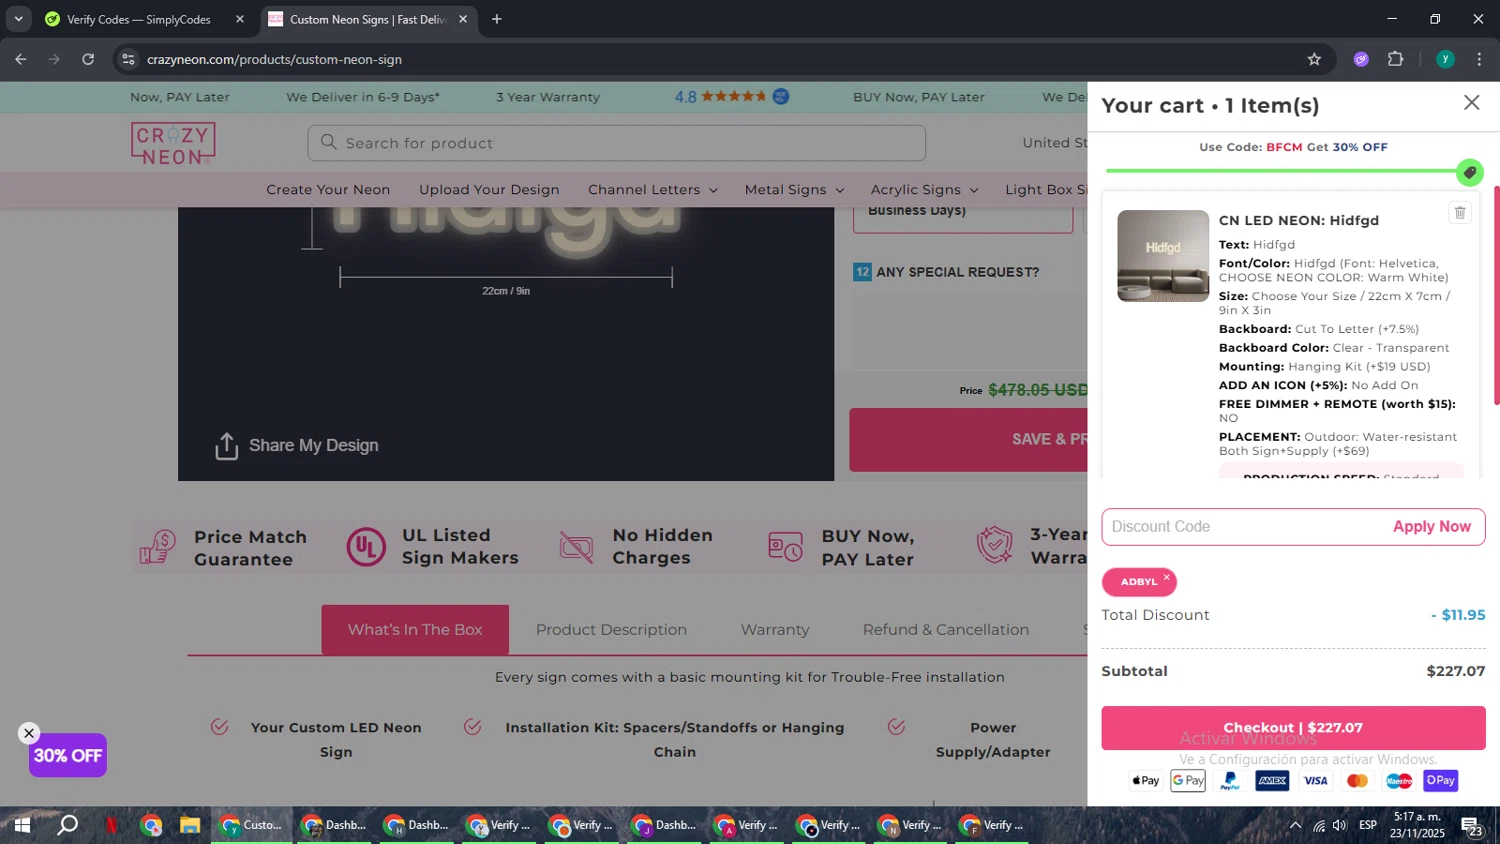Expand the Acrylic Signs dropdown
The width and height of the screenshot is (1500, 844).
tap(924, 190)
